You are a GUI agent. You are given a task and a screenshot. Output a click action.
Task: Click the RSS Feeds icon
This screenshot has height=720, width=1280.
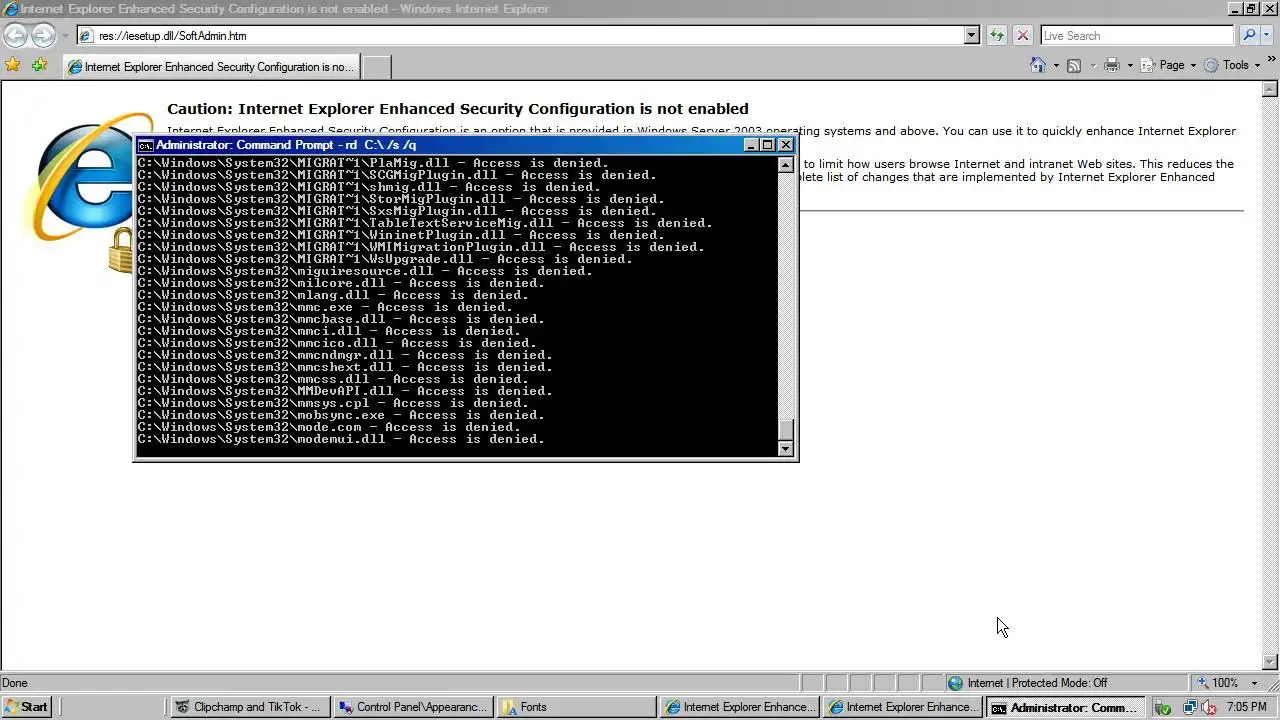coord(1074,65)
